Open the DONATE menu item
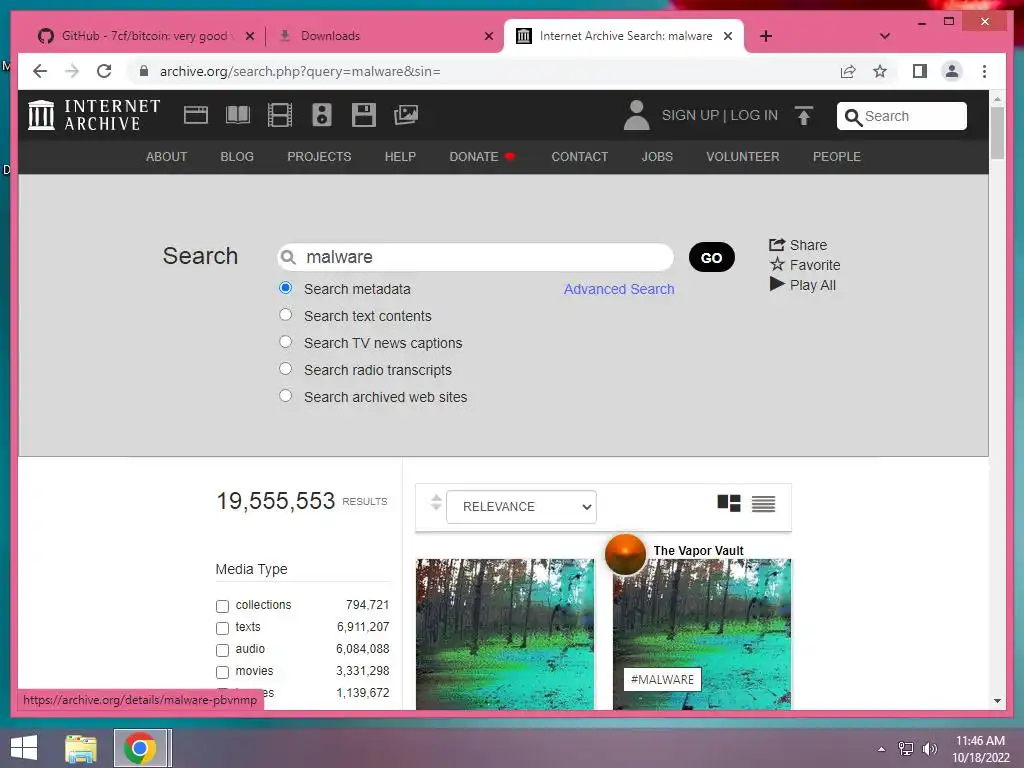This screenshot has height=768, width=1024. 482,157
